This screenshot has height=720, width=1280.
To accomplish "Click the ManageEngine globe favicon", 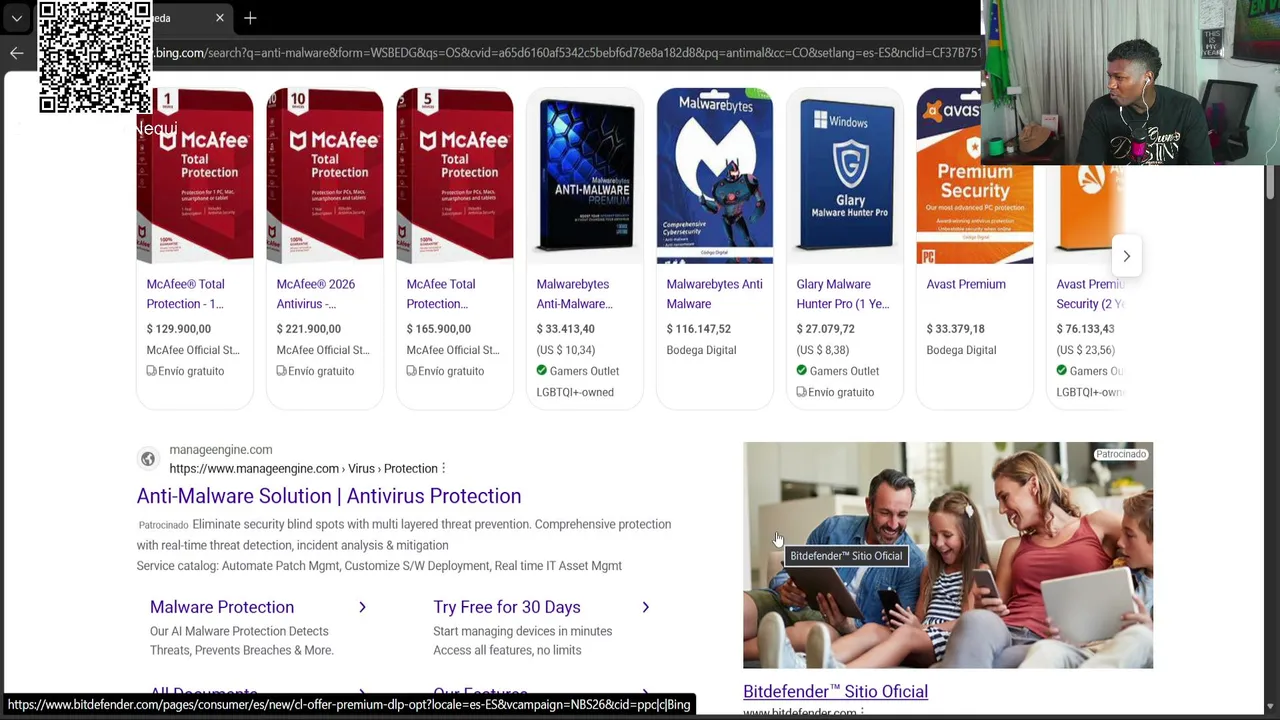I will 148,459.
